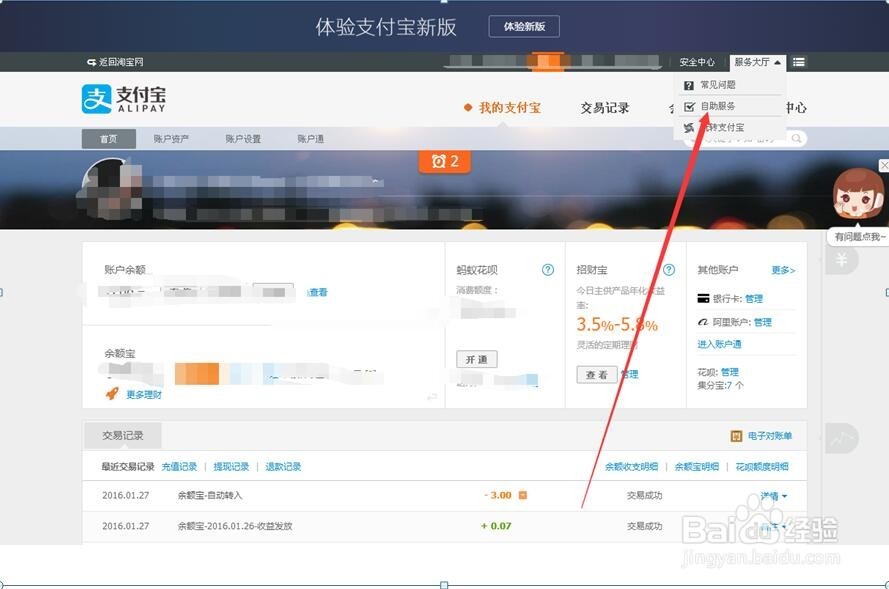This screenshot has width=889, height=589.
Task: Open the 更多理财 link
Action: 143,395
